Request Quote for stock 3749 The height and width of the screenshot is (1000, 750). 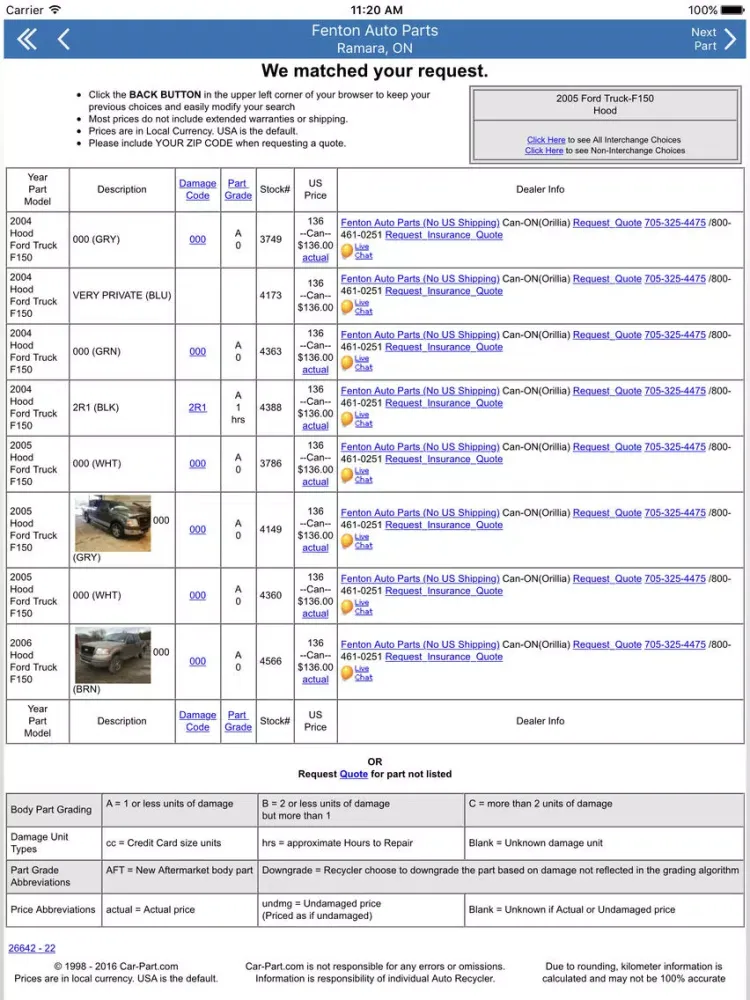click(x=607, y=223)
